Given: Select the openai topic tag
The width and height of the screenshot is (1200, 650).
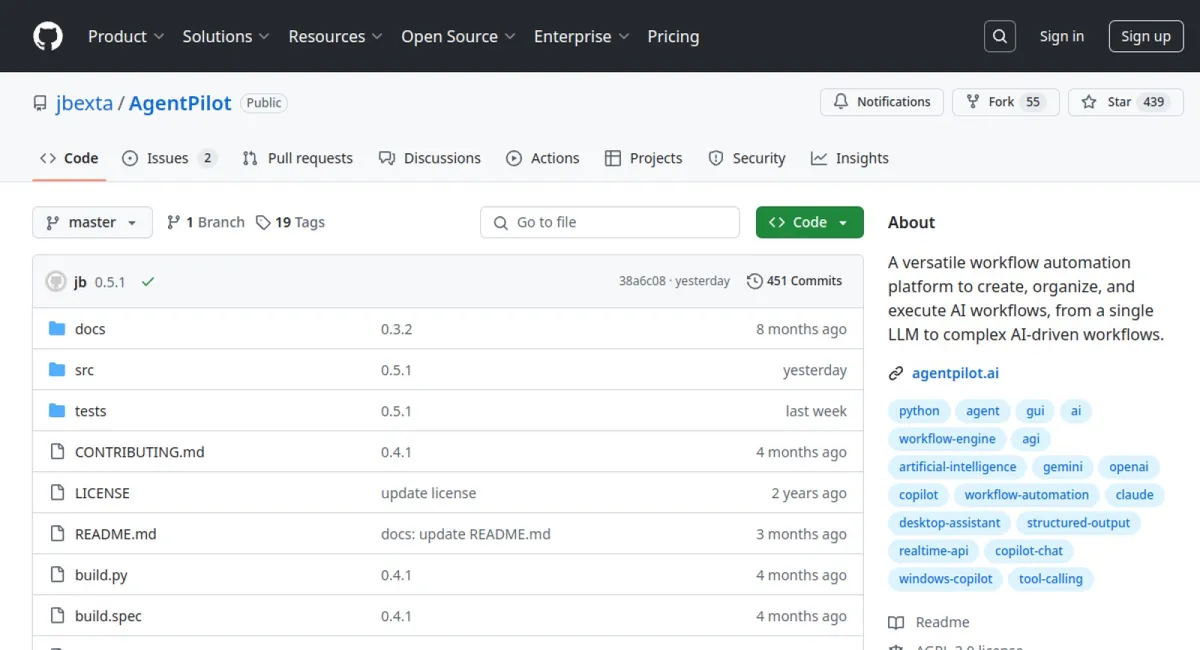Looking at the screenshot, I should point(1129,467).
